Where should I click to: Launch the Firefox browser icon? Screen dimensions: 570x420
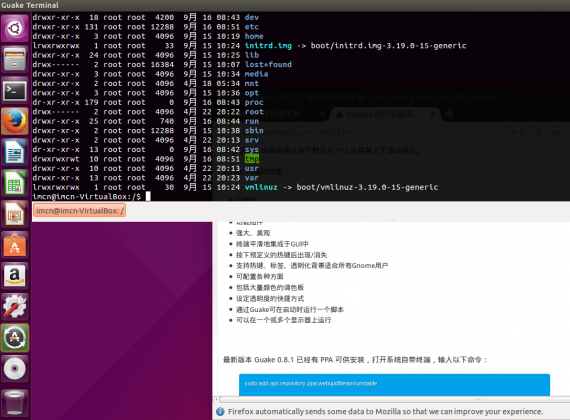(15, 121)
